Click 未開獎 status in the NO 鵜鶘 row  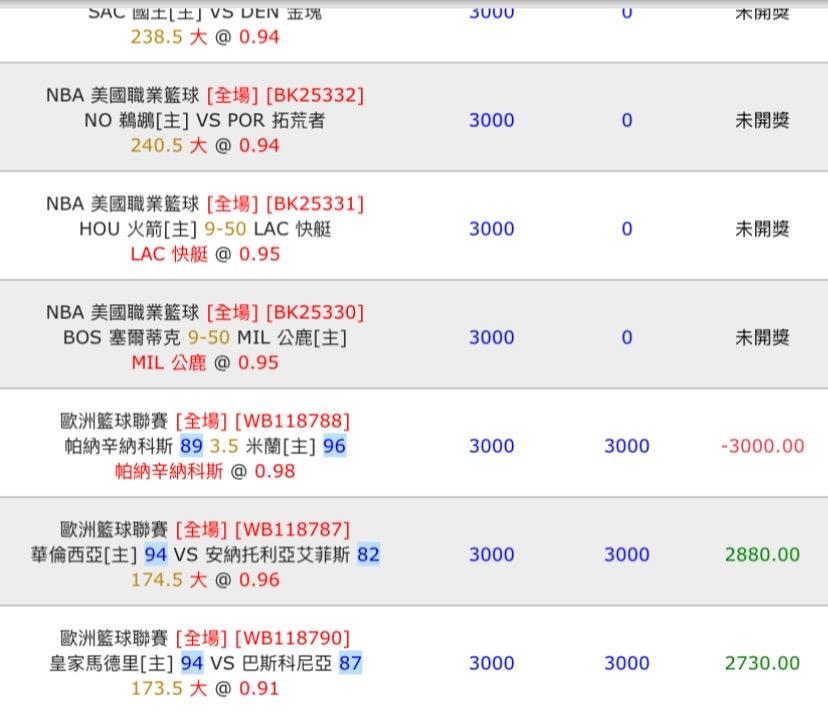[762, 120]
